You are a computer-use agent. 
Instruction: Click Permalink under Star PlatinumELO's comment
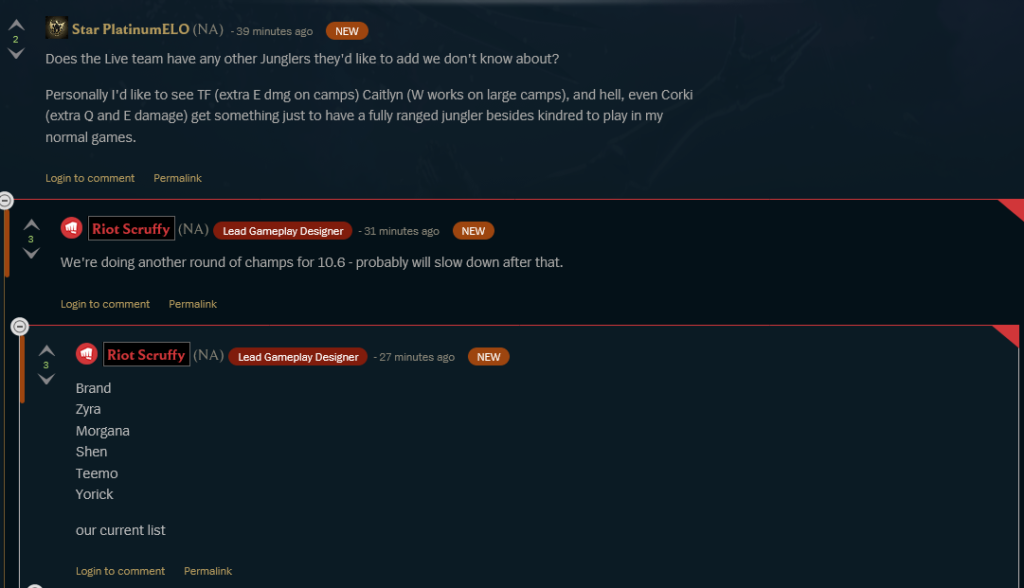tap(178, 178)
